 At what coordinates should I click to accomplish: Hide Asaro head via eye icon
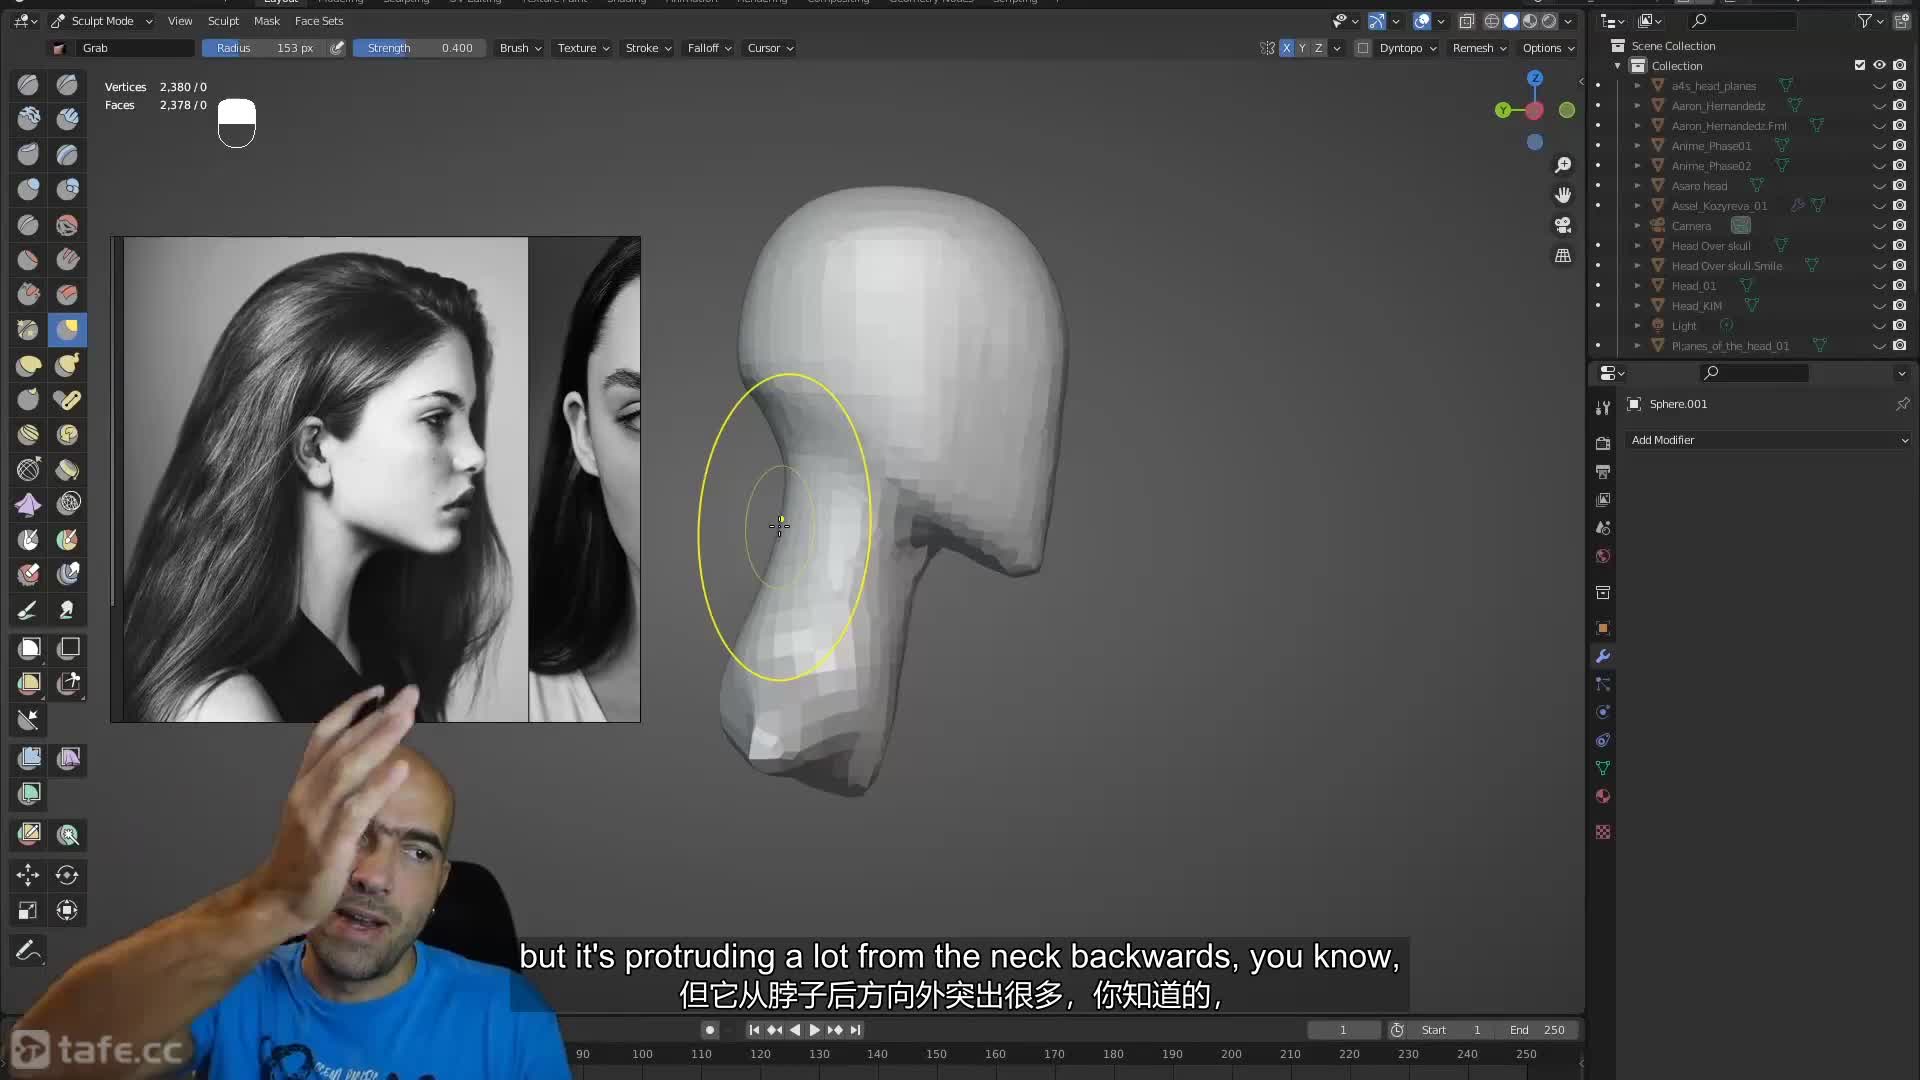(1879, 186)
